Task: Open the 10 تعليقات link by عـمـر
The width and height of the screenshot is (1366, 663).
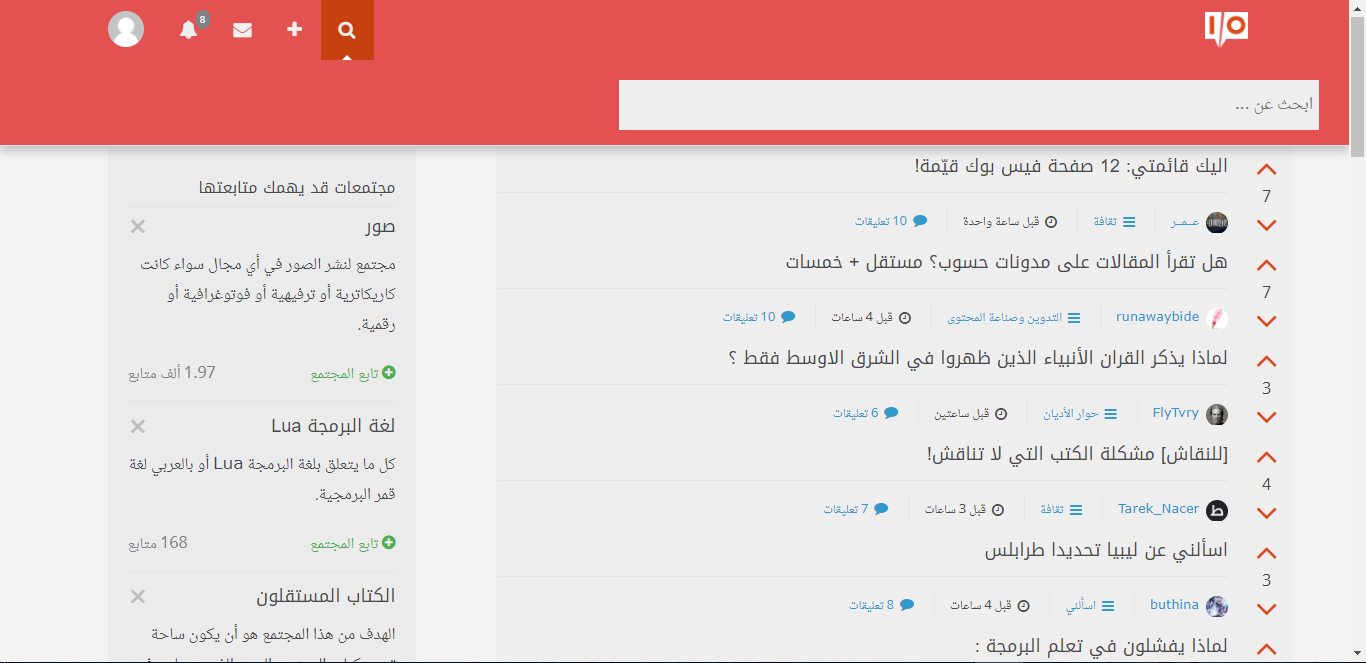Action: 891,221
